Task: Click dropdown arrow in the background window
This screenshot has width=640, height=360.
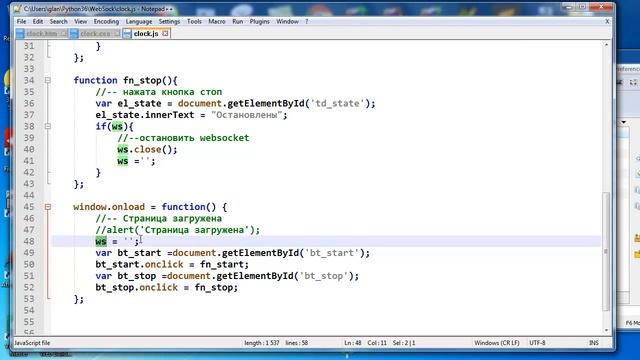Action: (624, 122)
